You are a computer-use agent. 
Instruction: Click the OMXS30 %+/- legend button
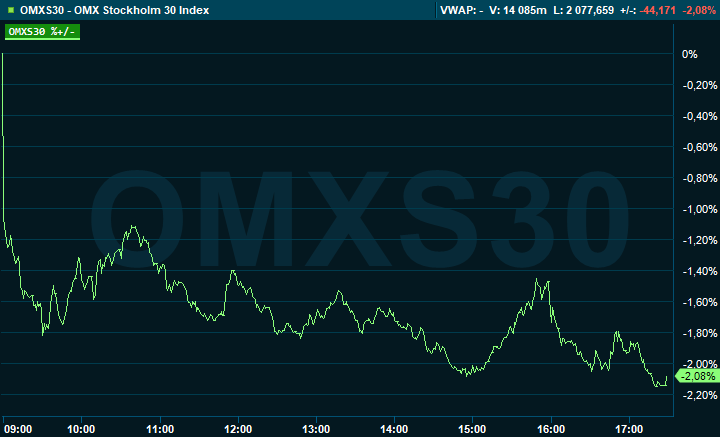click(x=42, y=32)
